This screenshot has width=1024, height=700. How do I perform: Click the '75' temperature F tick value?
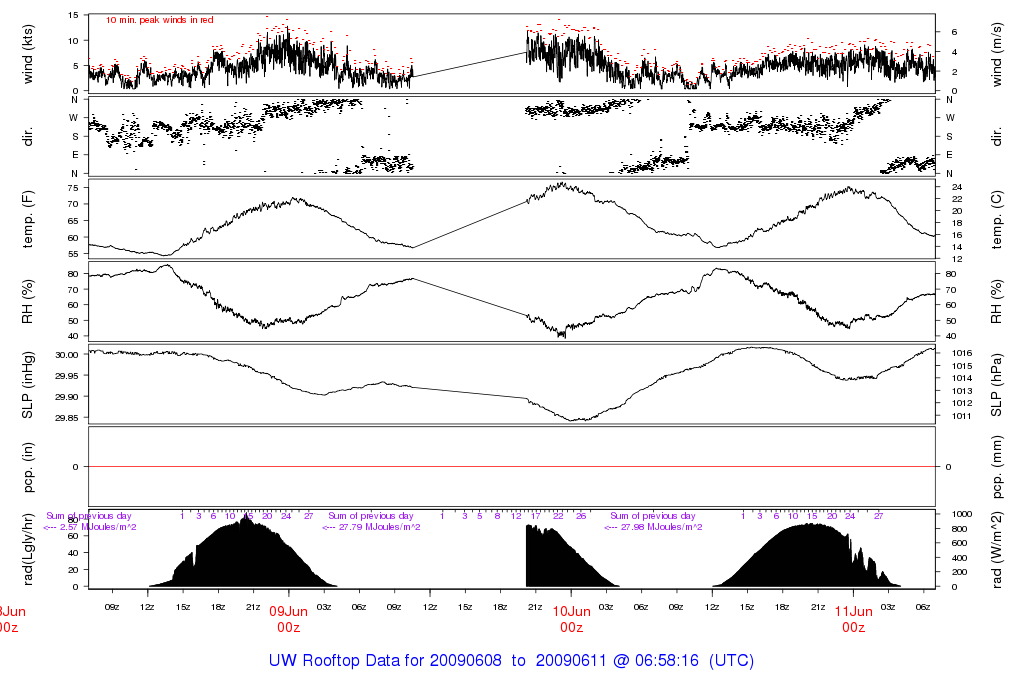click(73, 188)
